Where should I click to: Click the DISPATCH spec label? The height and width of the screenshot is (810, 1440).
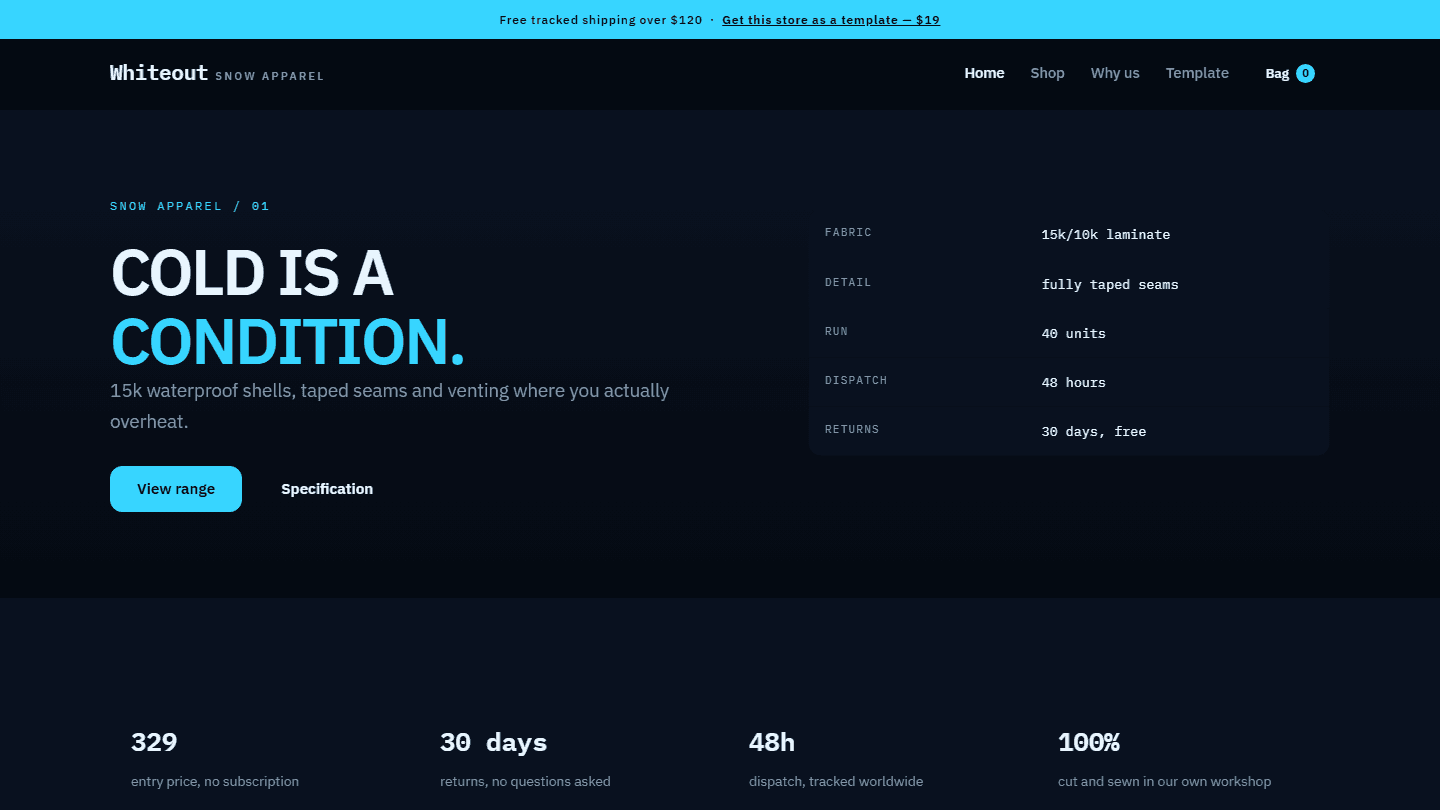point(856,380)
